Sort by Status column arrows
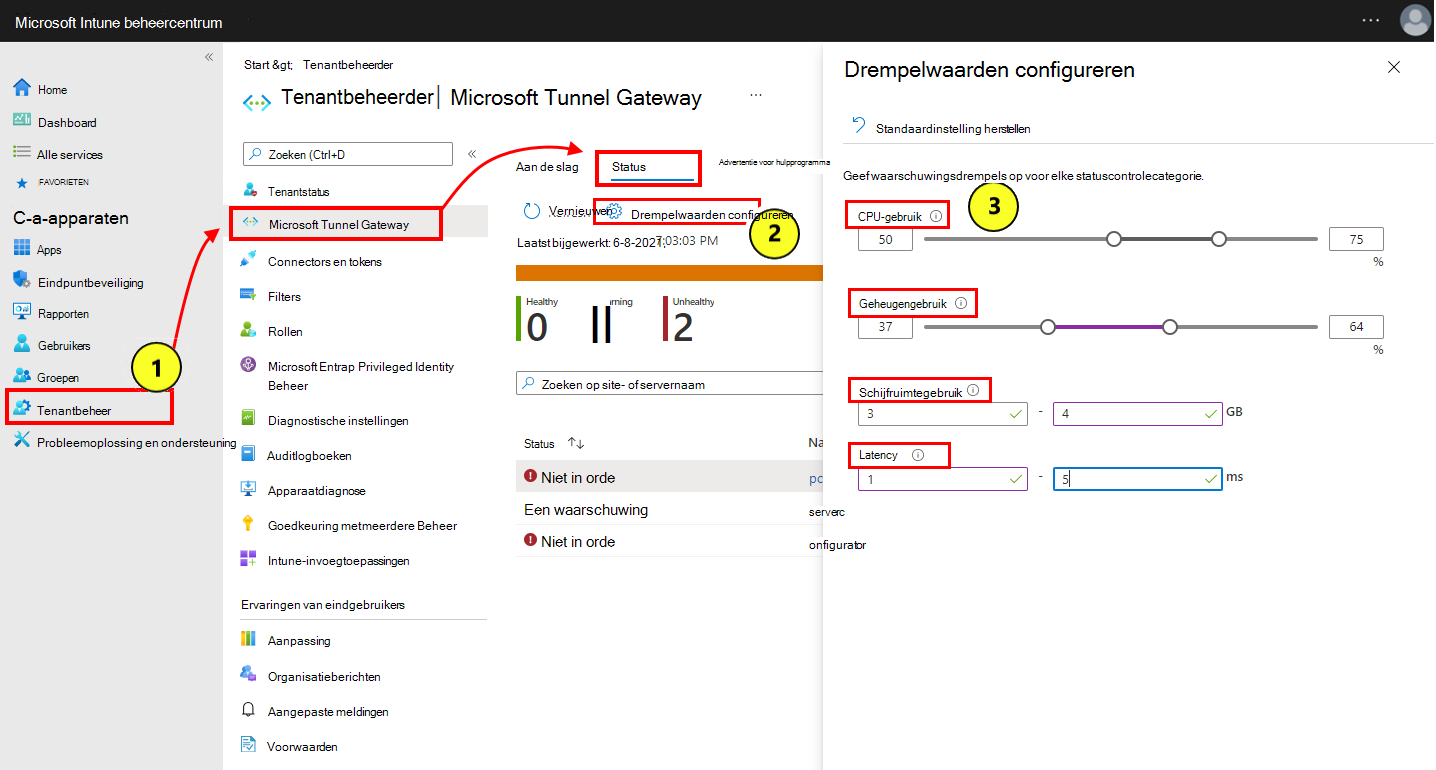This screenshot has width=1436, height=770. (576, 443)
